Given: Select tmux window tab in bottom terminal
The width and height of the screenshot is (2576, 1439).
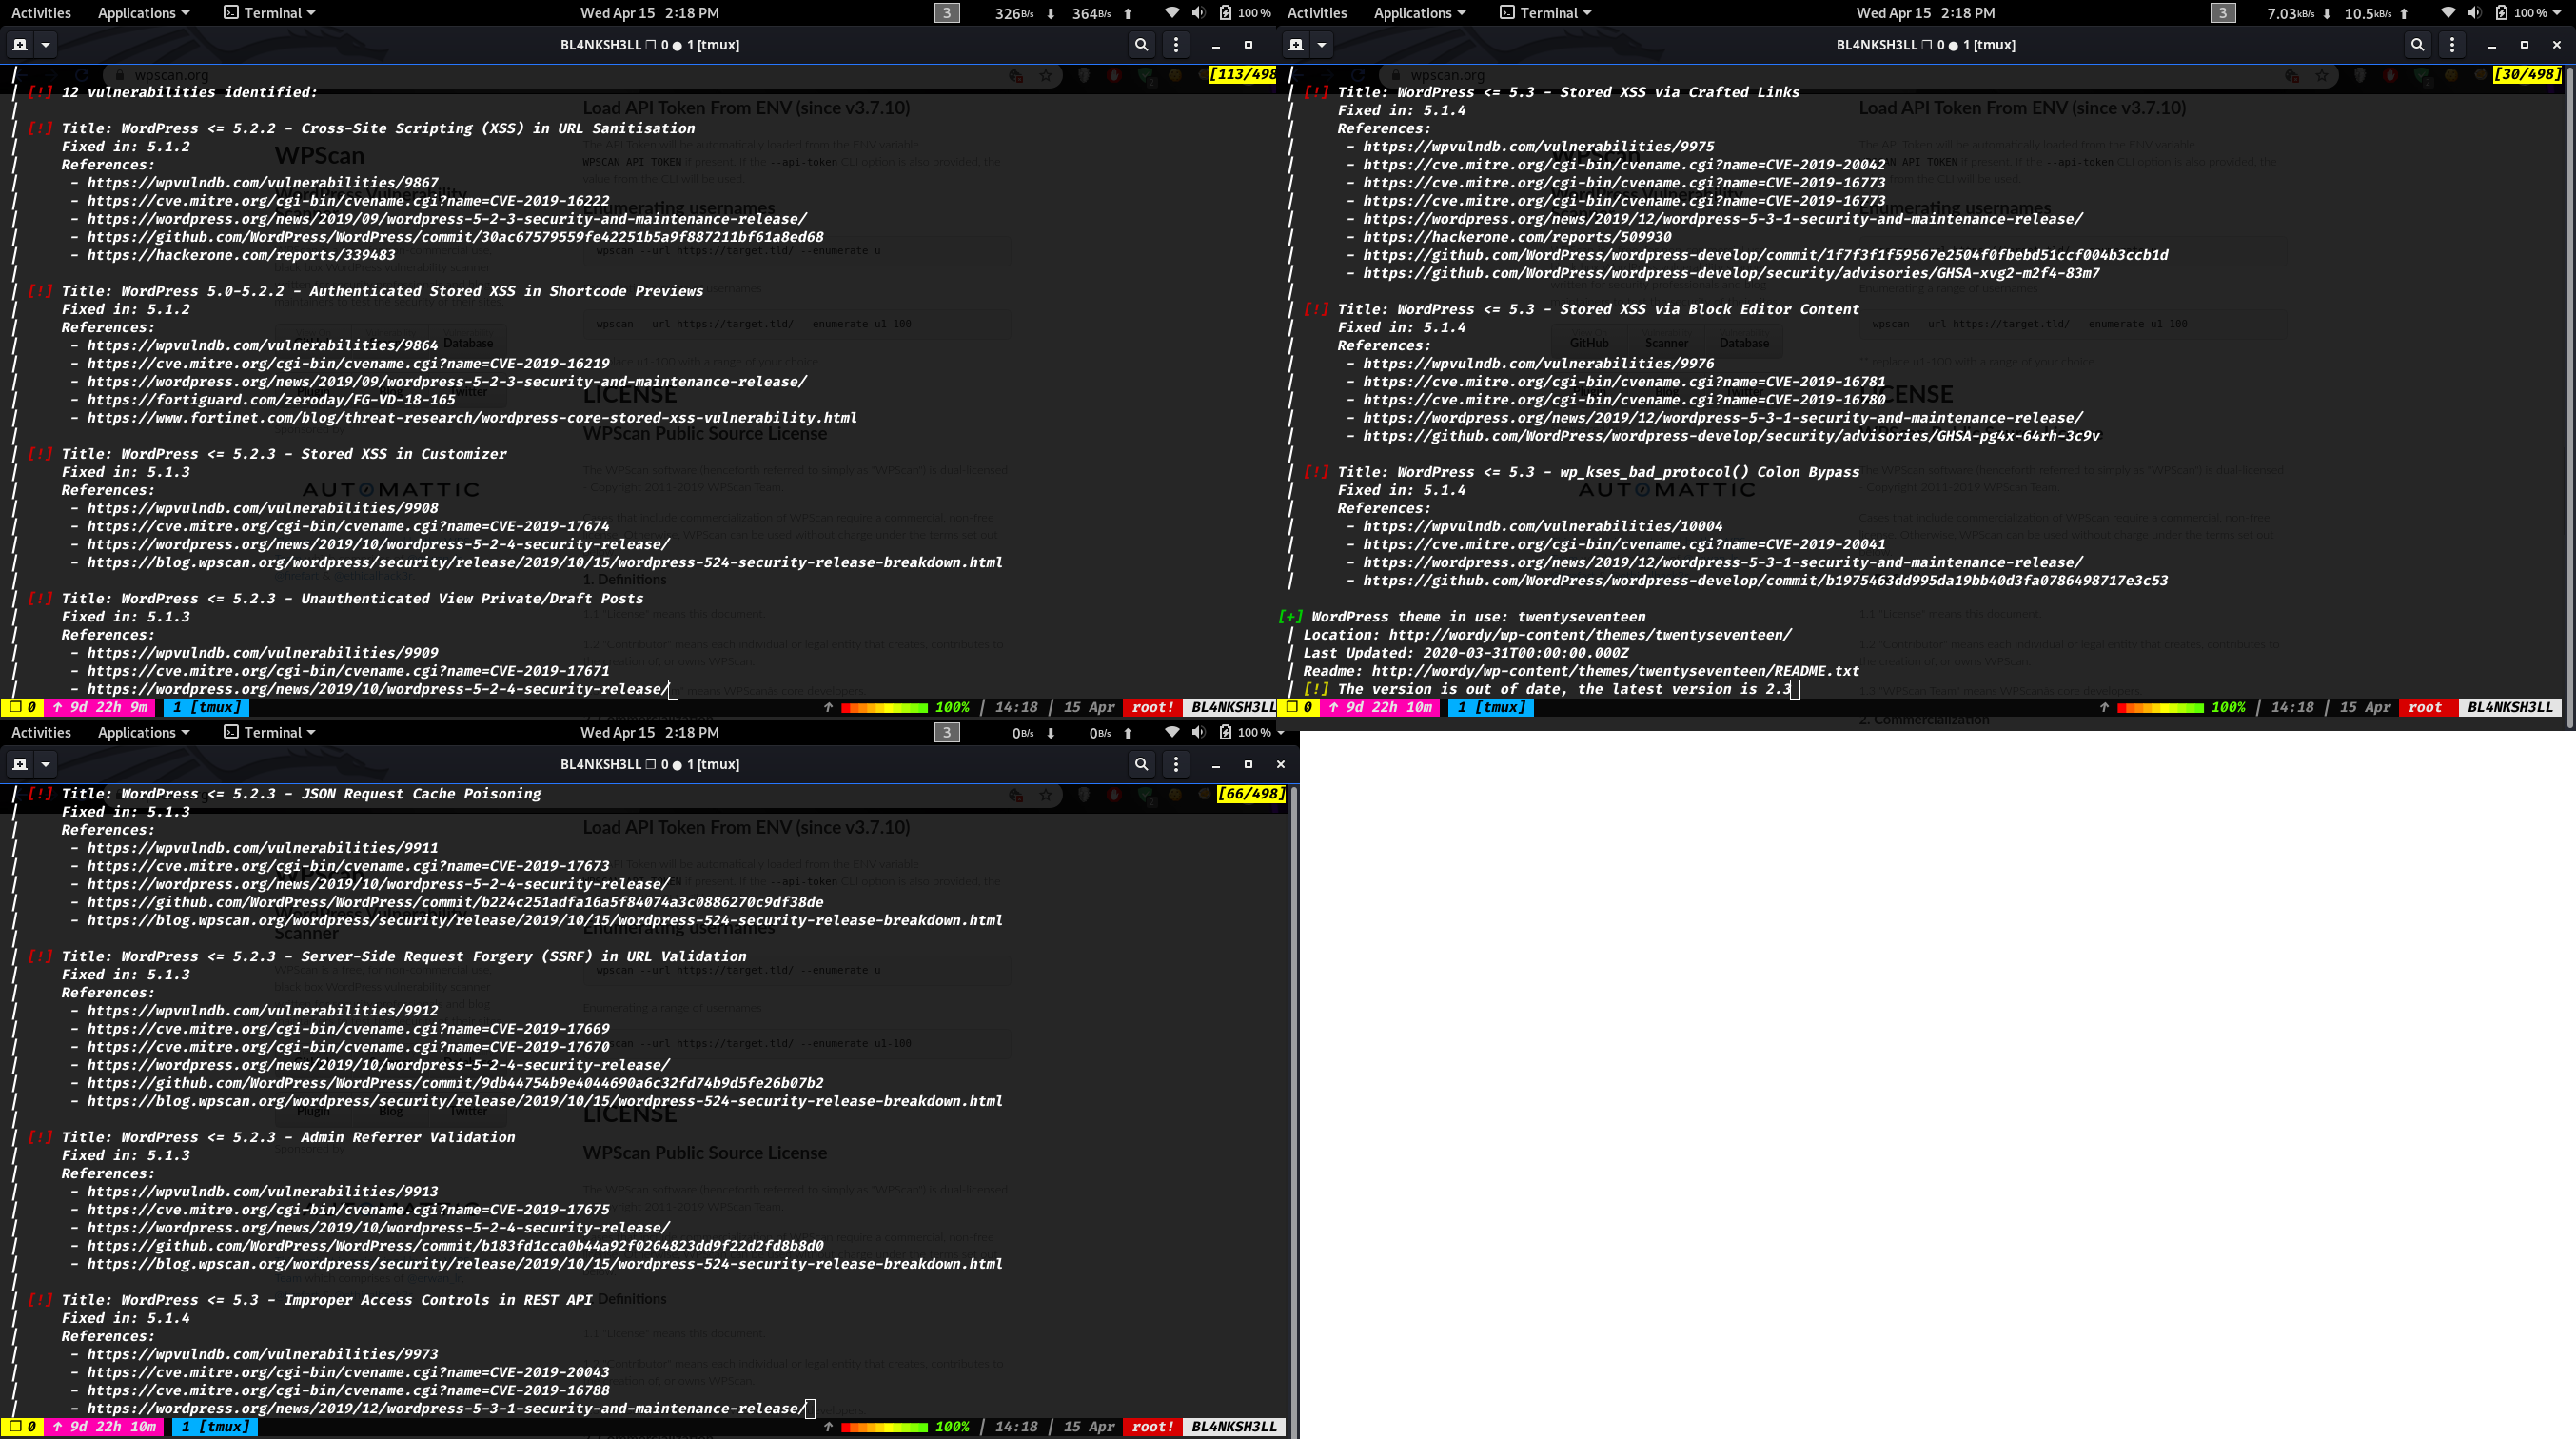Looking at the screenshot, I should point(215,1426).
